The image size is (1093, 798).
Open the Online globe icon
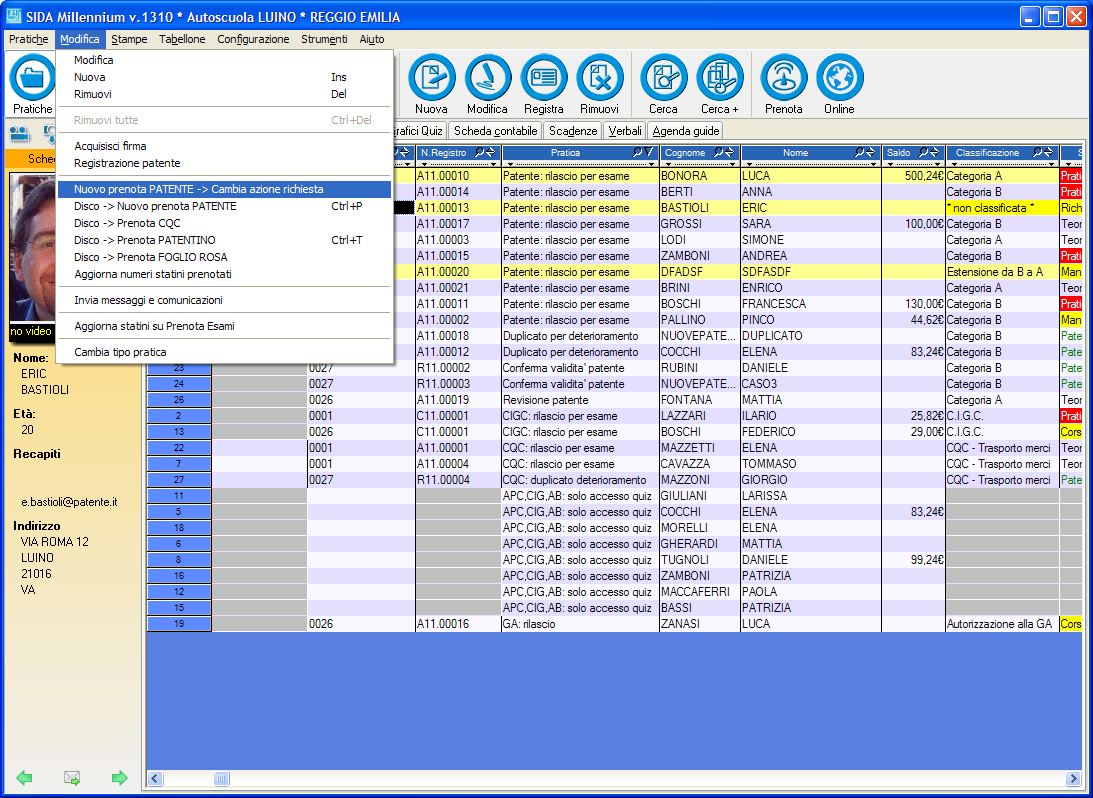coord(839,78)
